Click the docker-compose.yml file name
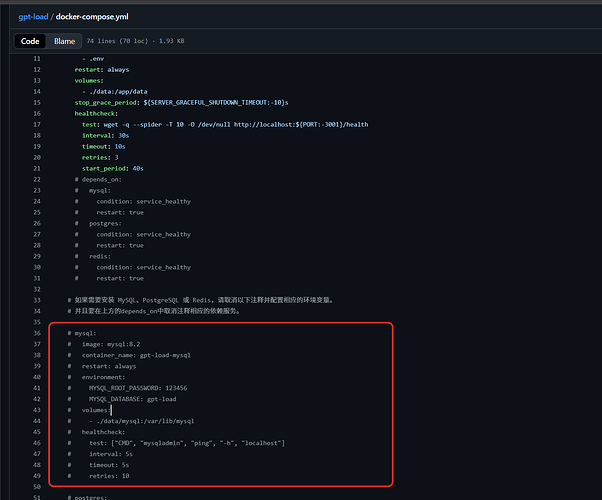The width and height of the screenshot is (602, 500). point(92,17)
